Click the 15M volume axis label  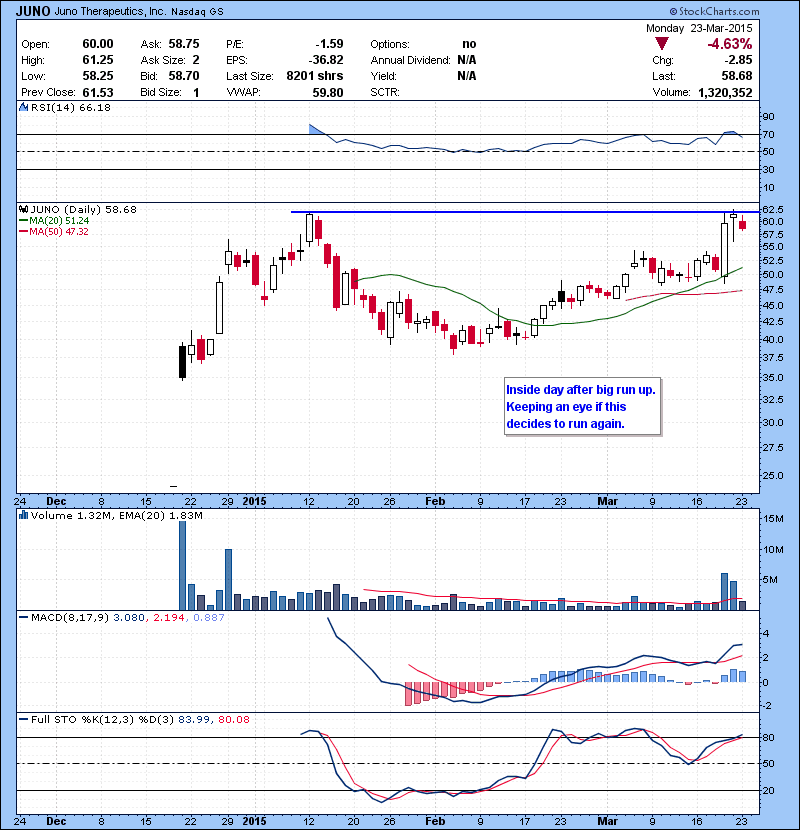coord(773,519)
